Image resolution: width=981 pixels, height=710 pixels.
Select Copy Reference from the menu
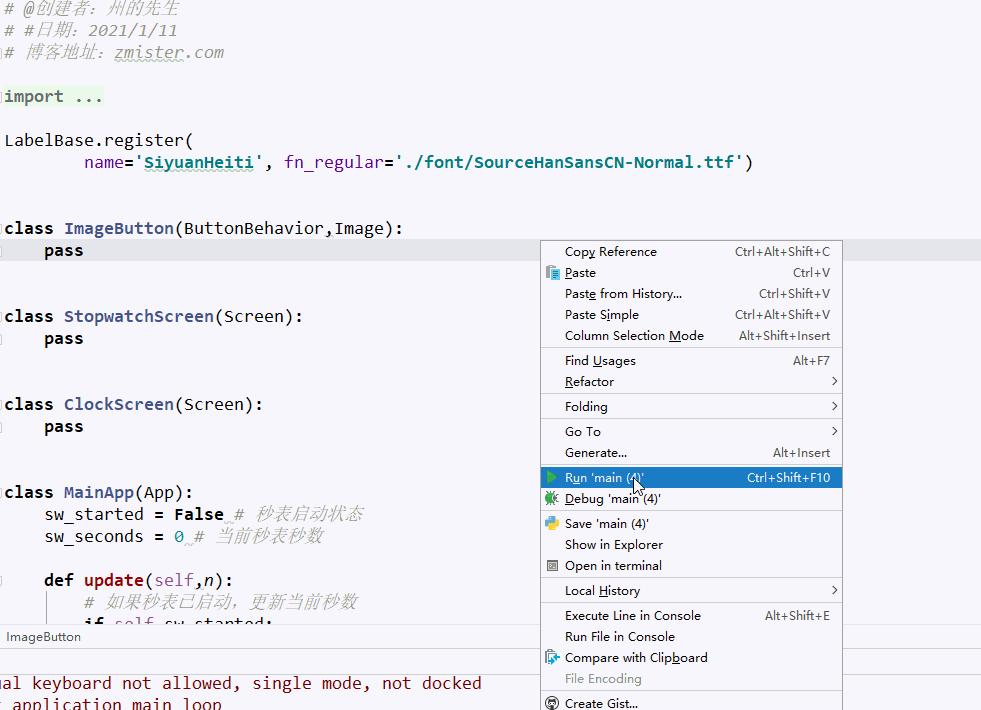[611, 251]
